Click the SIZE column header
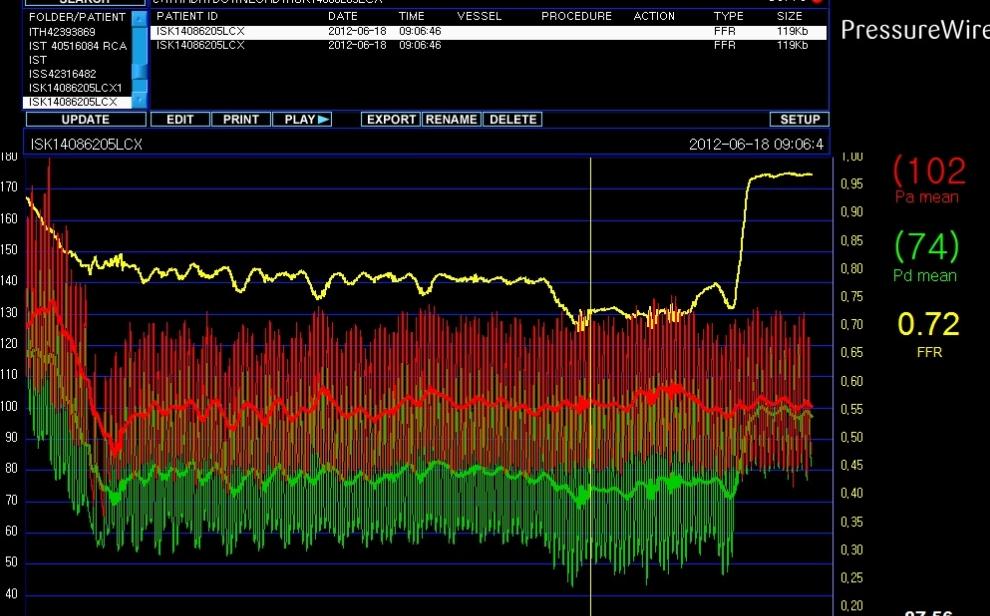The height and width of the screenshot is (616, 990). [789, 16]
